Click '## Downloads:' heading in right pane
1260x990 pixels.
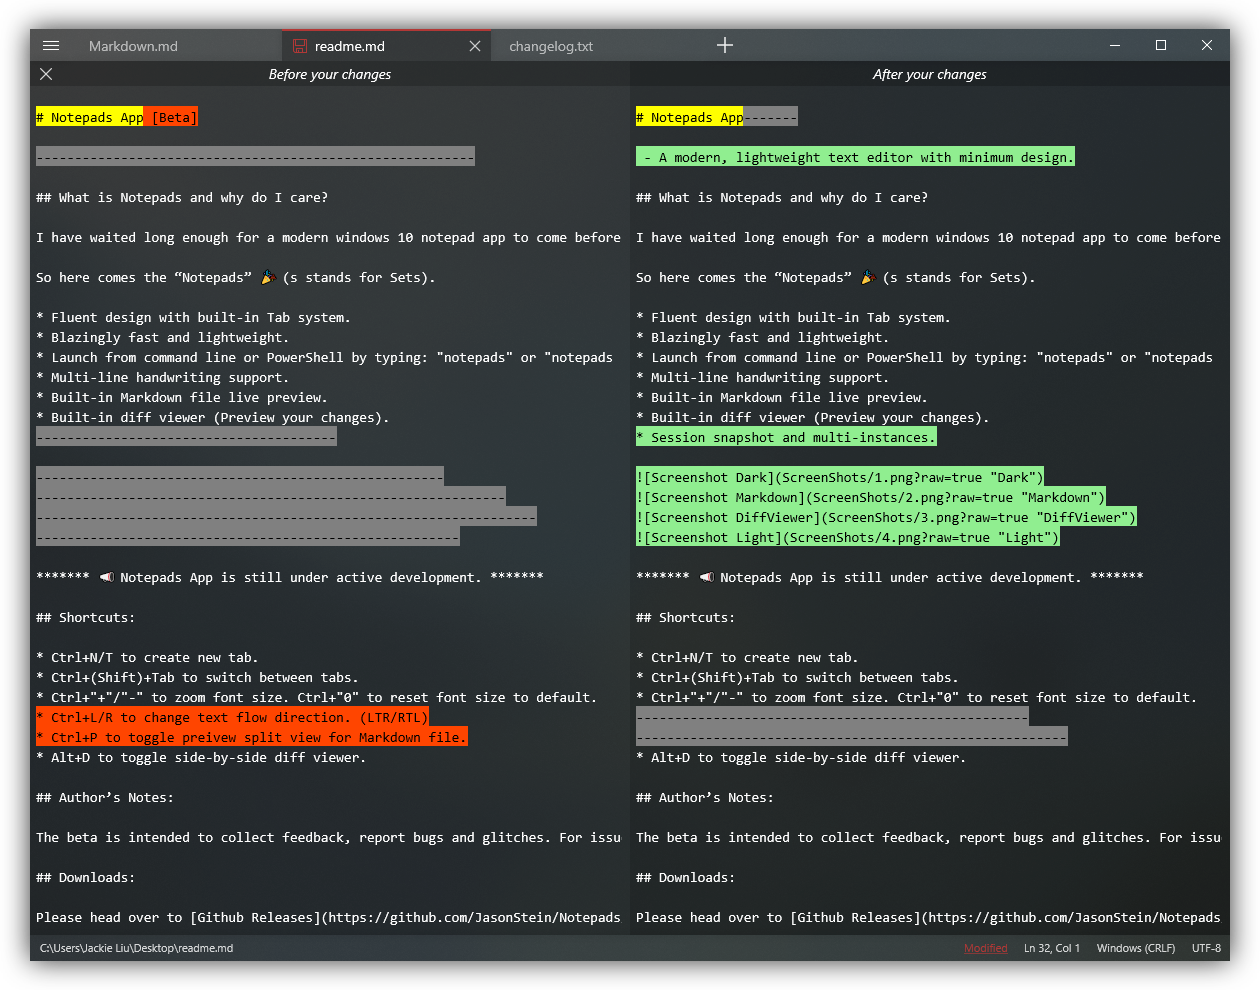685,877
